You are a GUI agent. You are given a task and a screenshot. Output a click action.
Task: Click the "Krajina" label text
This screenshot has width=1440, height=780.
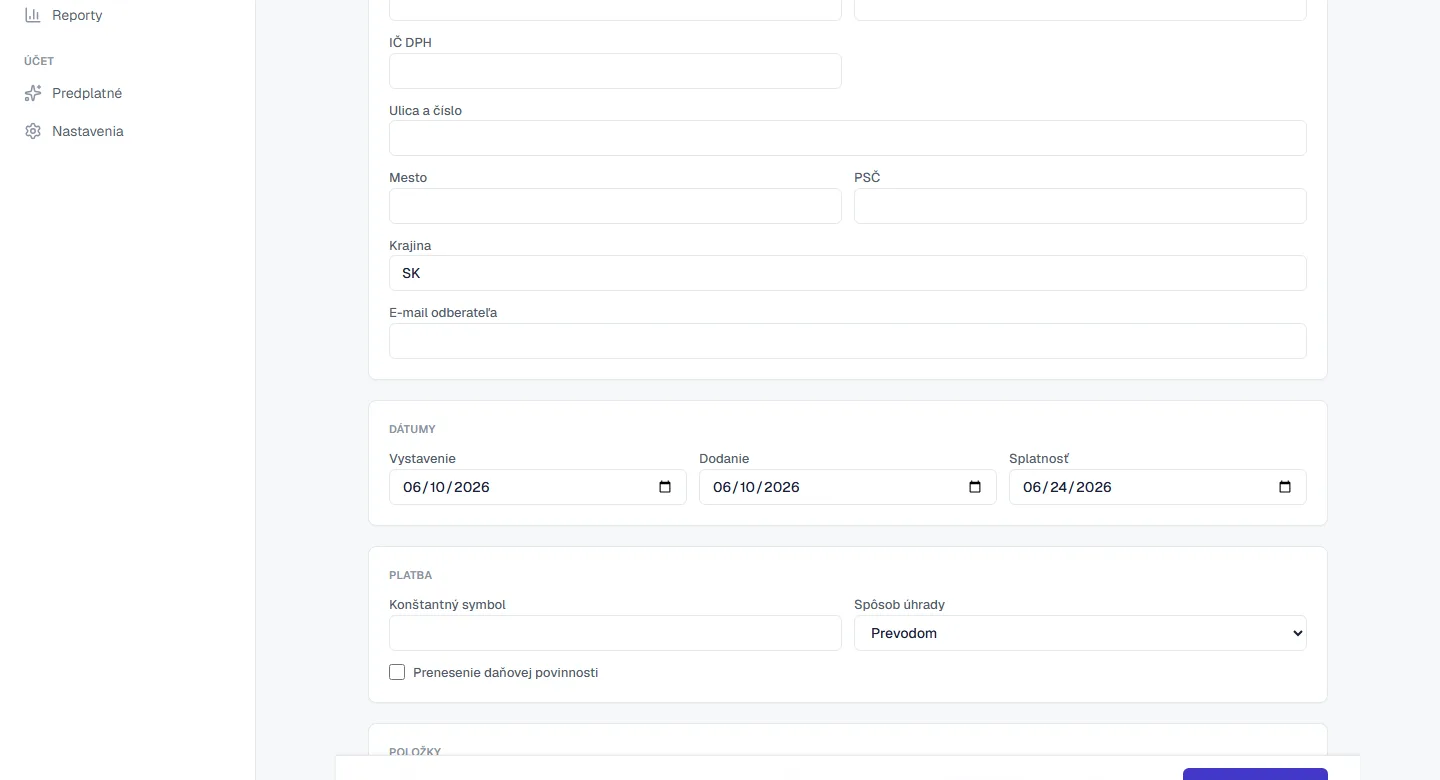pos(410,245)
